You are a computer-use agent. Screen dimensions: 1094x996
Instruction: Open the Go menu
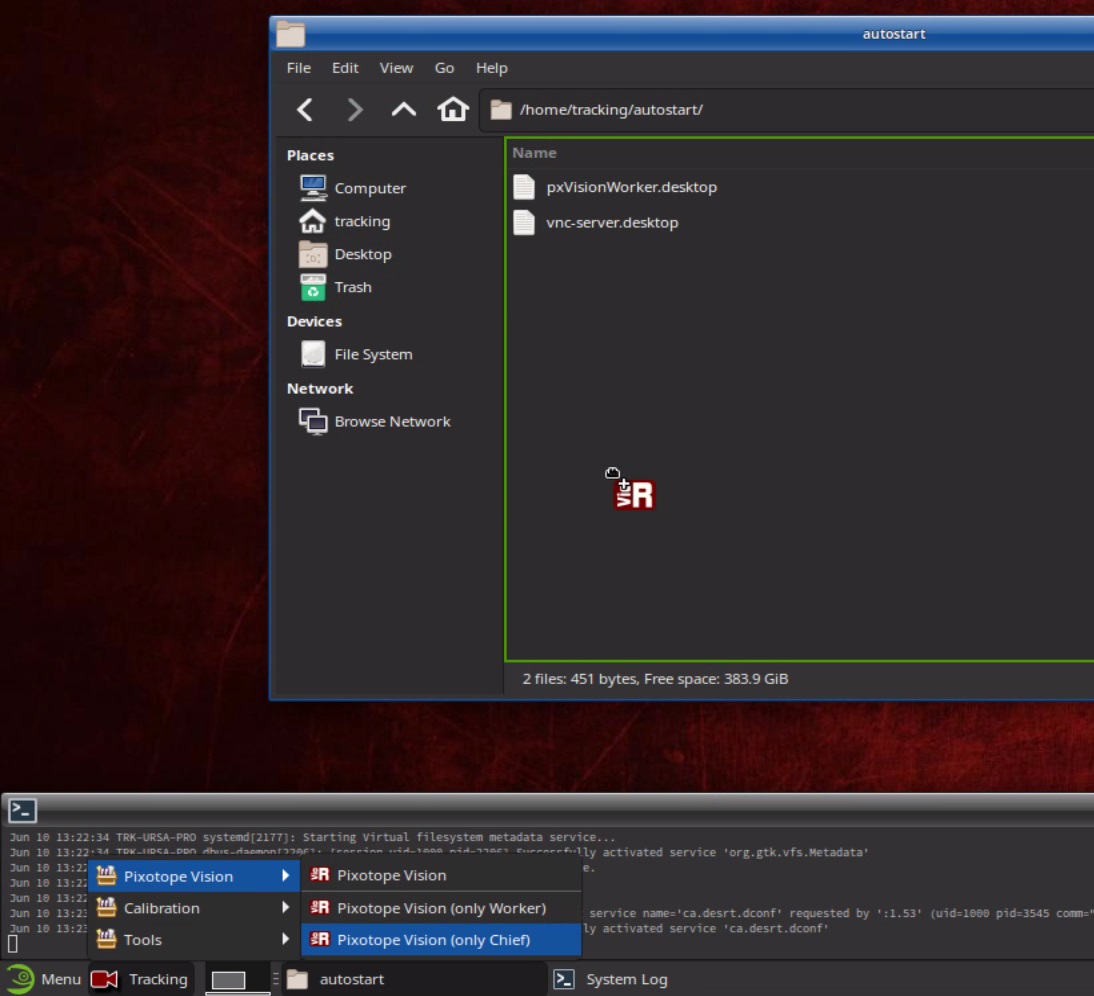coord(444,68)
